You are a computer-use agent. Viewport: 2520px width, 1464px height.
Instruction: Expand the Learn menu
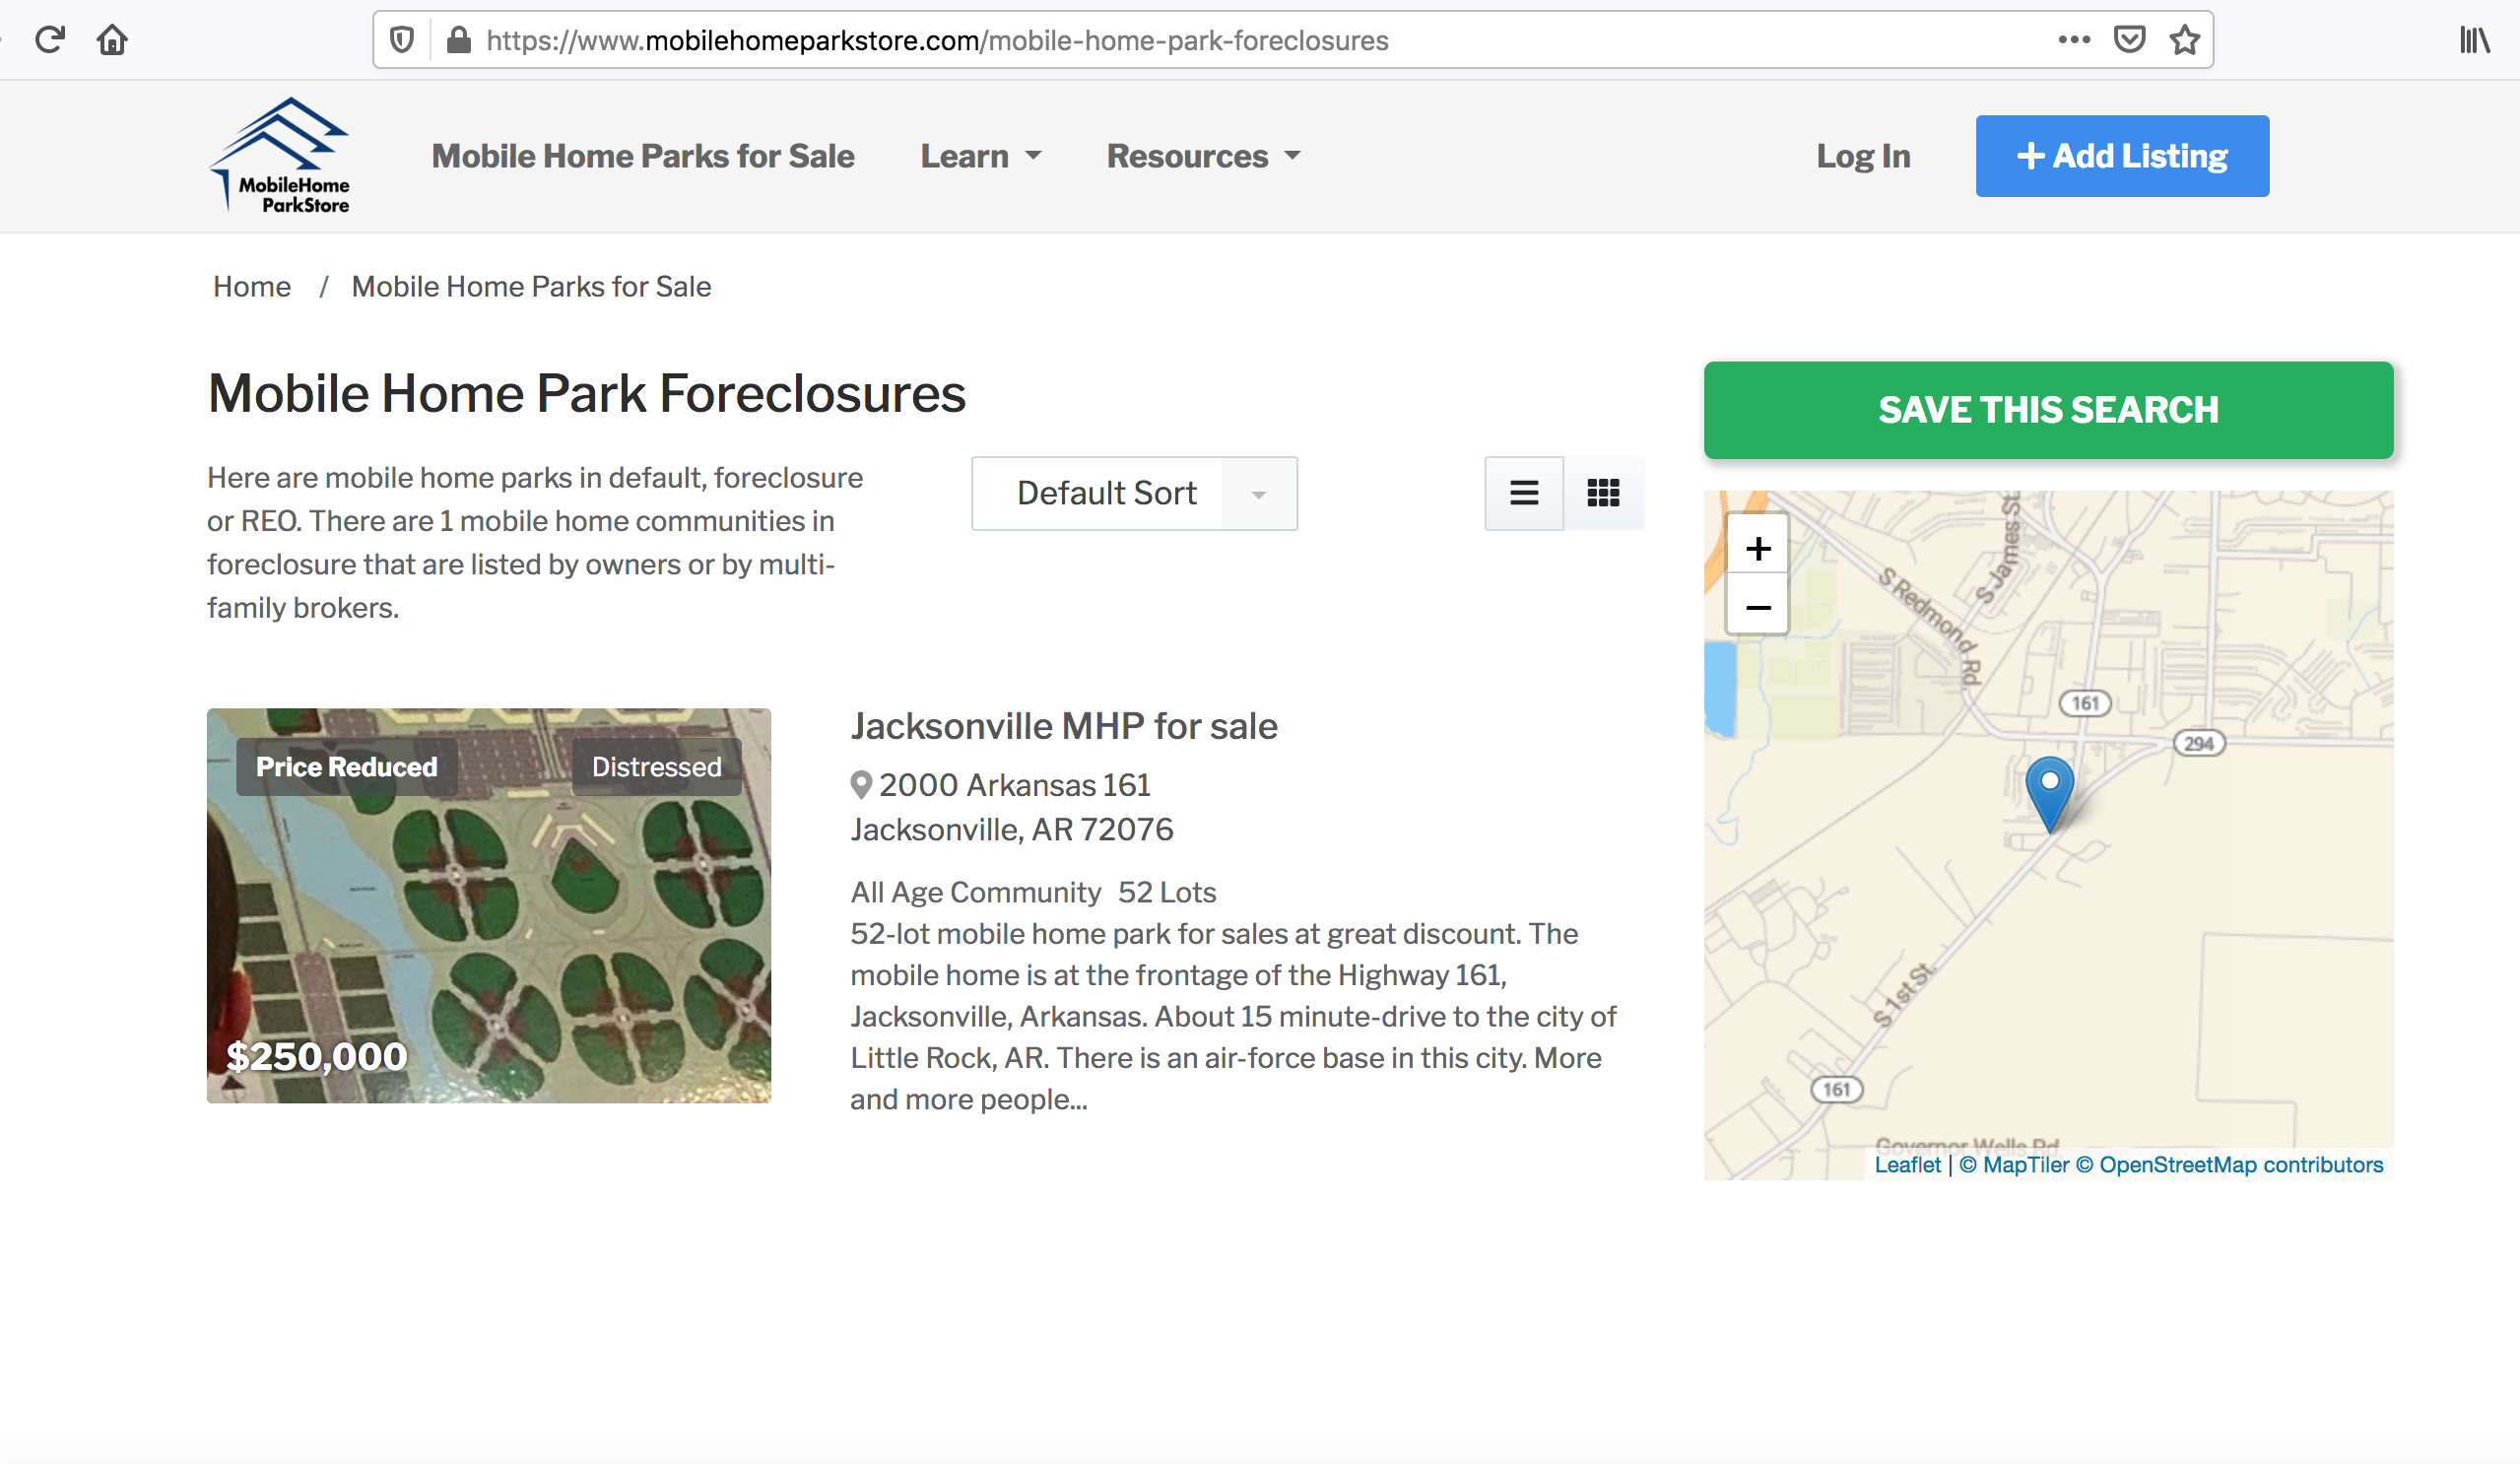pos(980,156)
